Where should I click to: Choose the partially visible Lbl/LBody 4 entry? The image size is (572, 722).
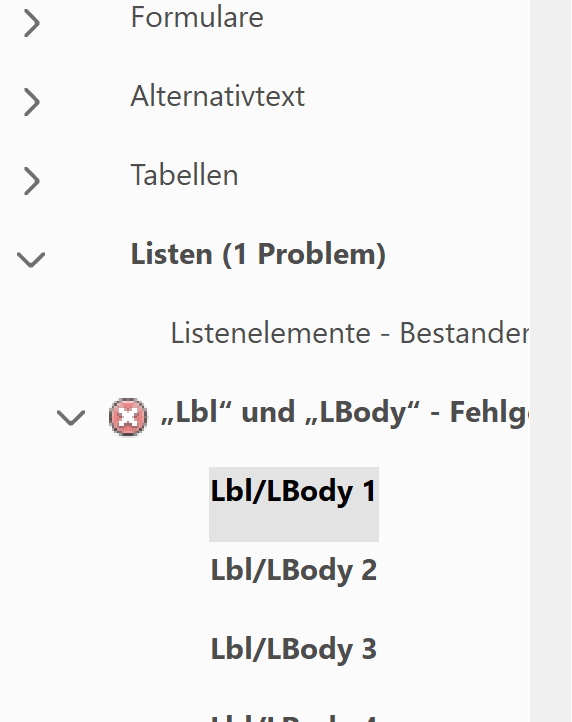(293, 717)
